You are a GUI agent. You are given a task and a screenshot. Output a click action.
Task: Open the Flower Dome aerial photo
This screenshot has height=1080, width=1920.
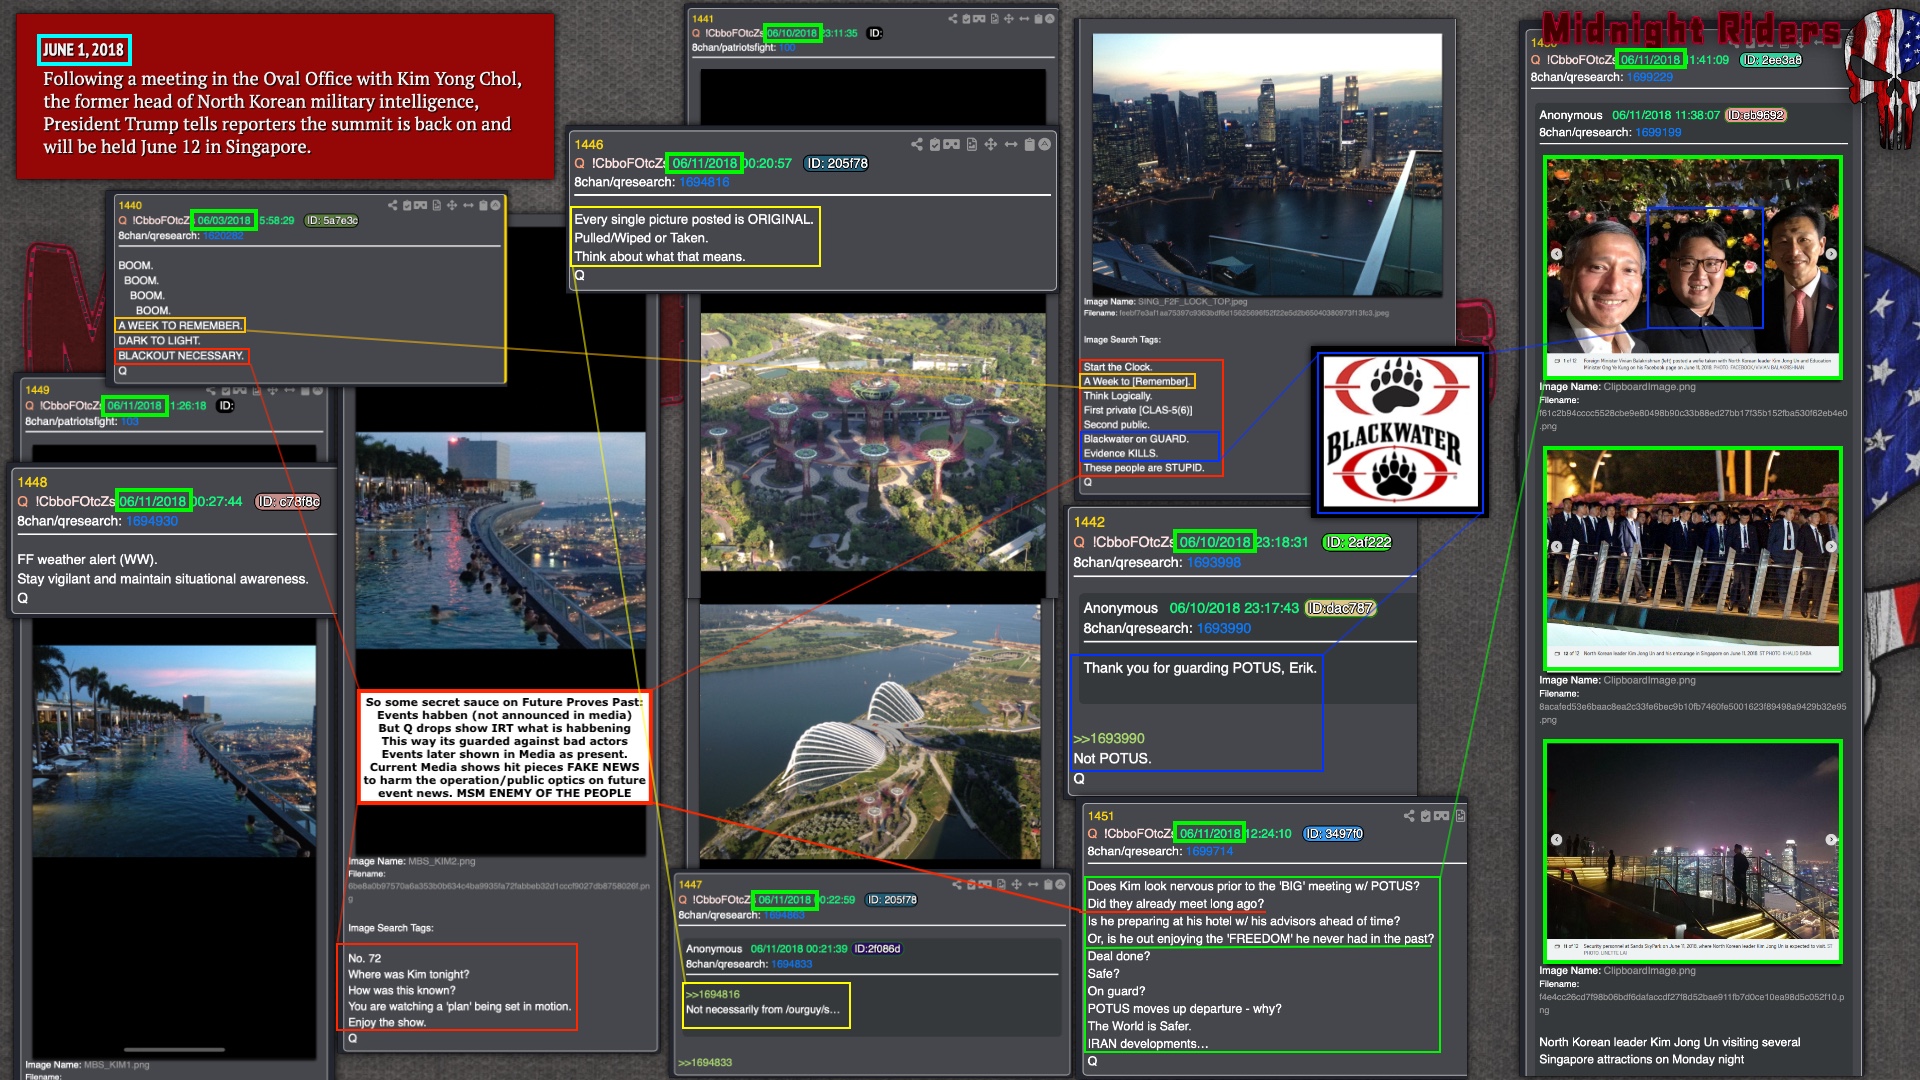tap(870, 732)
